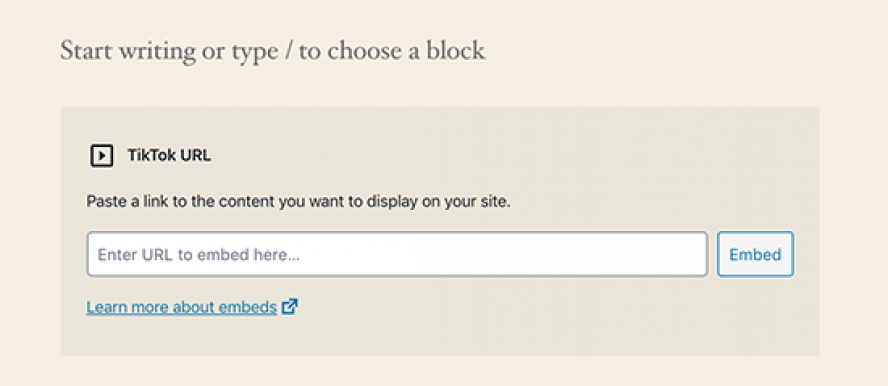Click blank area beneath Learn more link
The image size is (888, 386).
click(181, 337)
